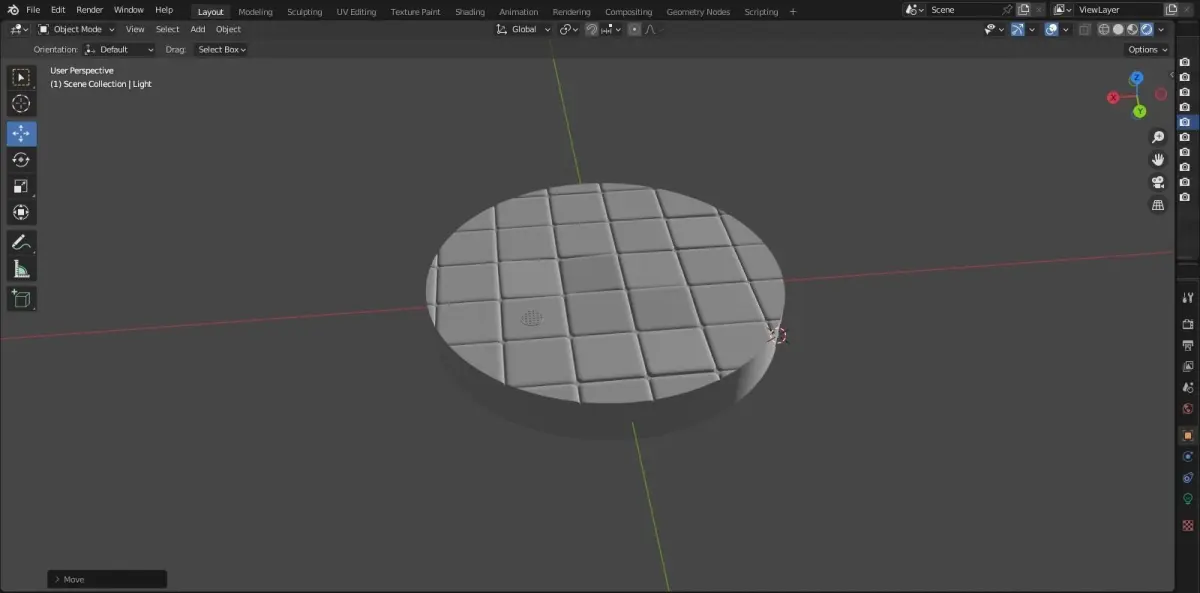This screenshot has height=593, width=1200.
Task: Select the Add Cube tool
Action: pos(21,298)
